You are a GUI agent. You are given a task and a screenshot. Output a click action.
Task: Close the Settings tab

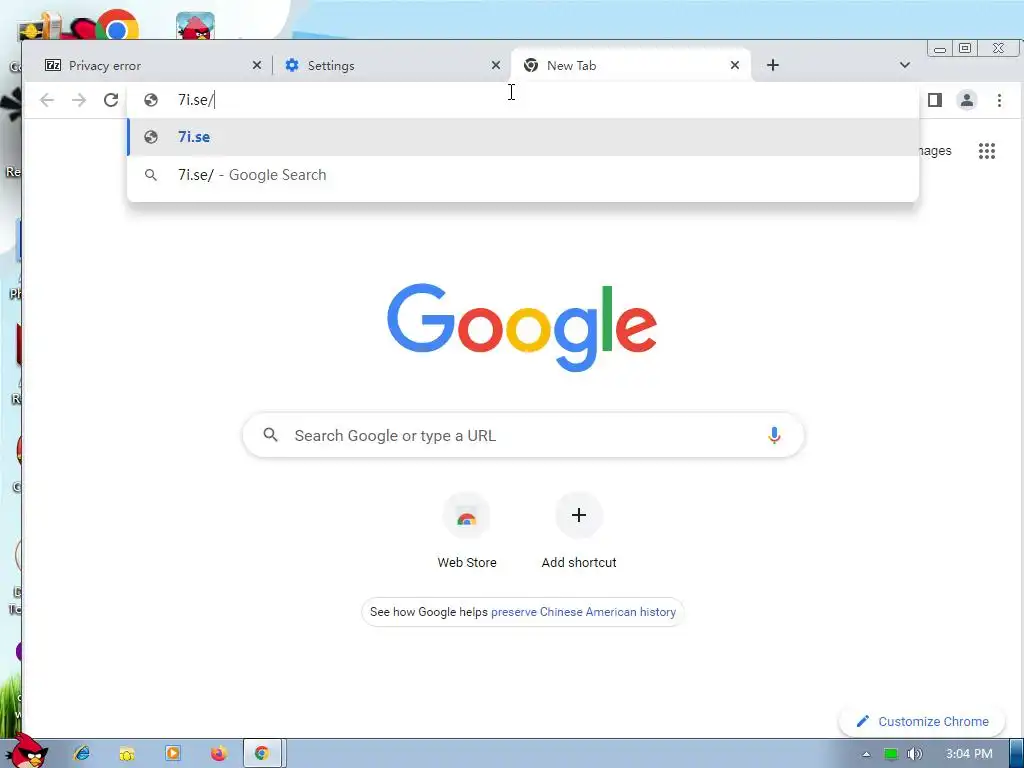496,65
